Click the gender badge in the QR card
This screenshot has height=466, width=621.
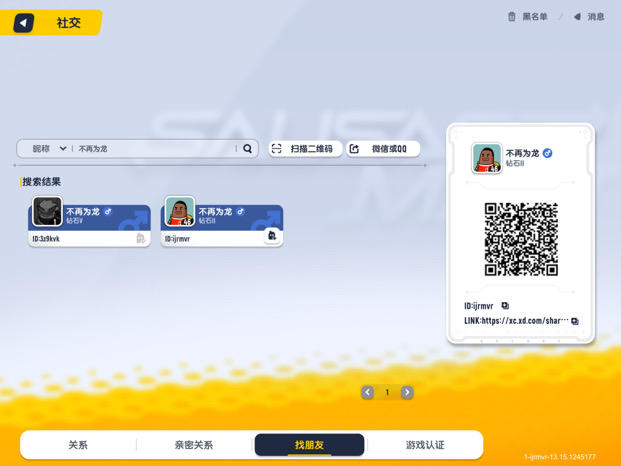547,153
